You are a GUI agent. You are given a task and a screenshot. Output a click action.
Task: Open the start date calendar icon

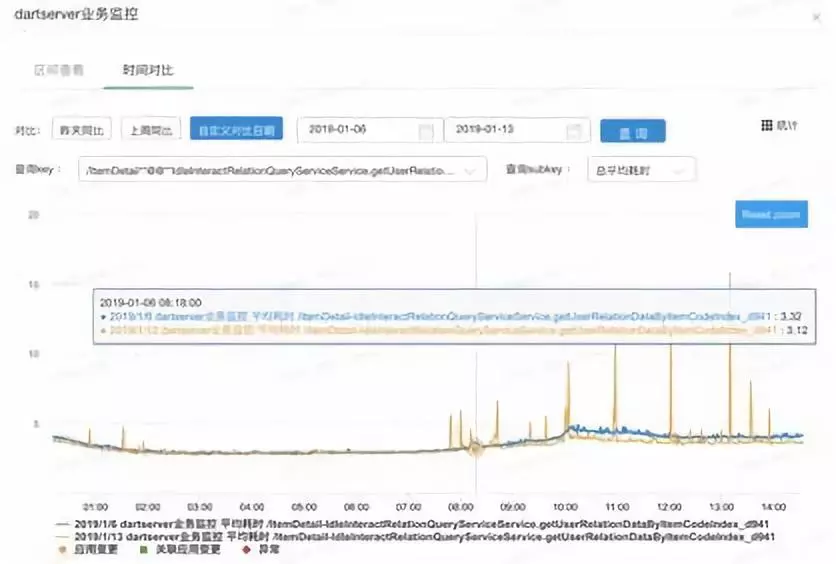(425, 131)
